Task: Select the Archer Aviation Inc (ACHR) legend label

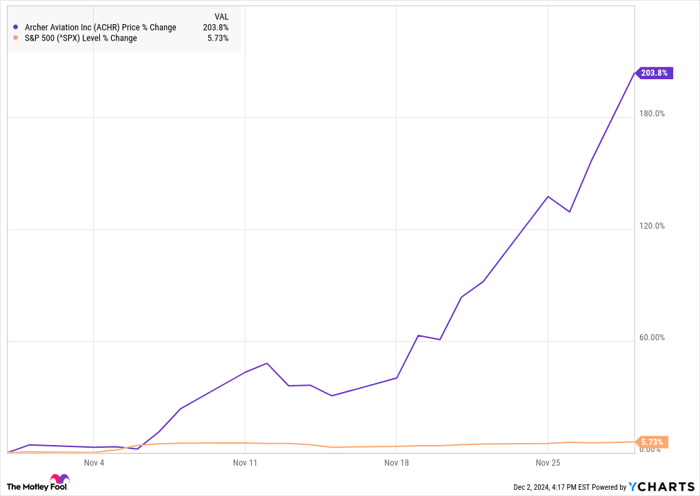Action: (x=100, y=27)
